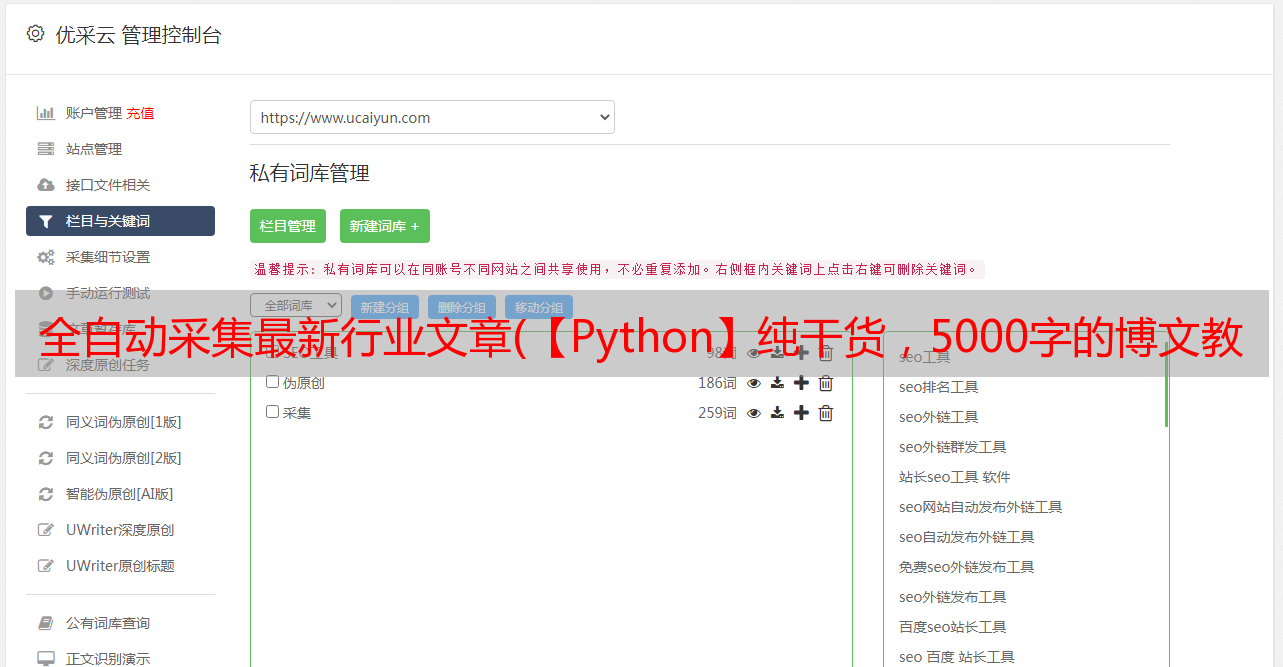This screenshot has width=1283, height=667.
Task: Expand the 全部词库 dropdown
Action: pos(296,305)
